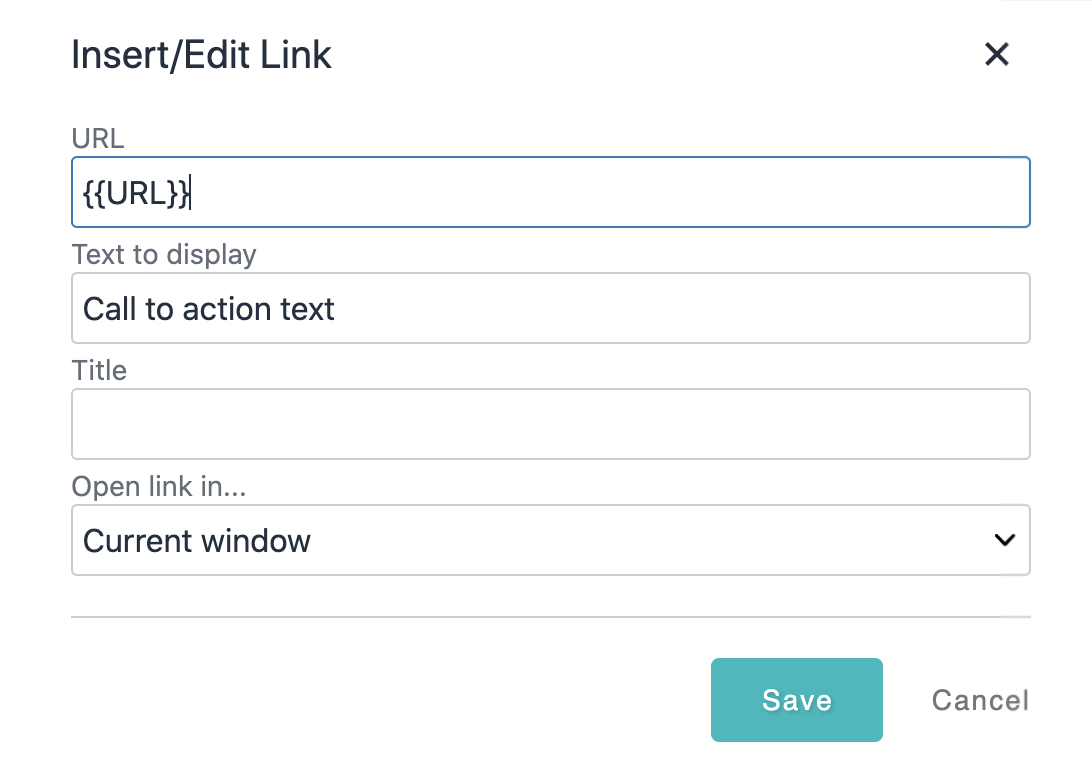
Task: Place the cursor in the Title field
Action: click(550, 424)
